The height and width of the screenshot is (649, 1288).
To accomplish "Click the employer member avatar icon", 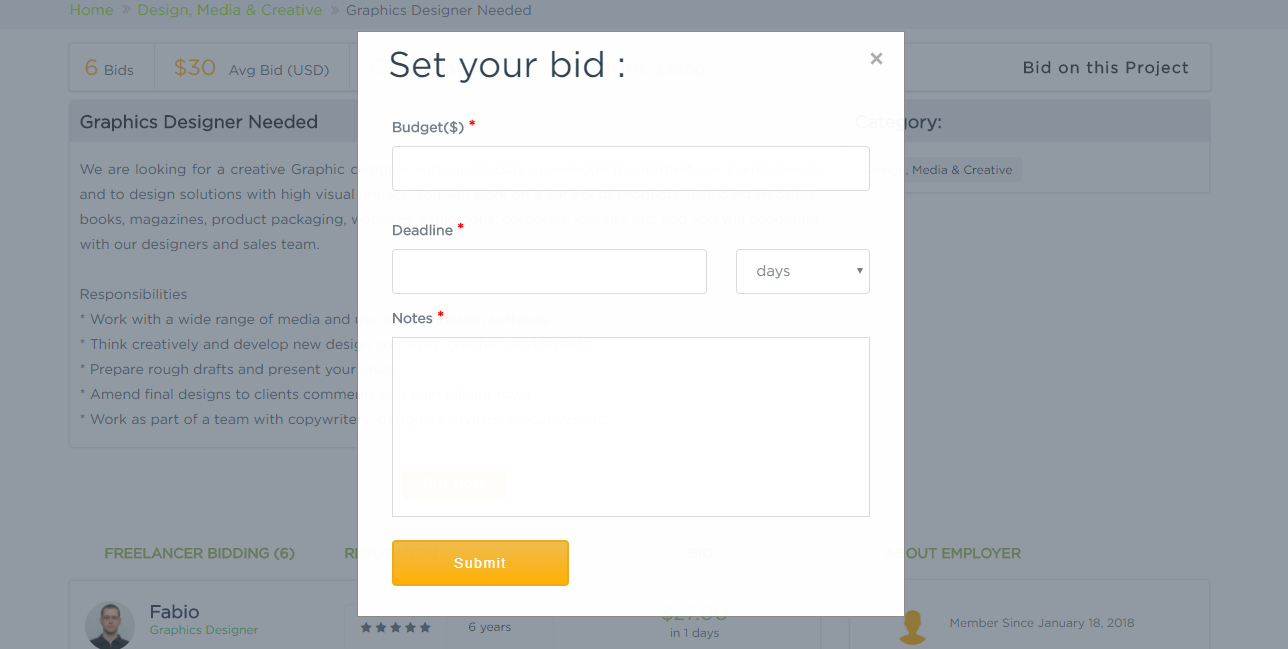I will click(912, 627).
